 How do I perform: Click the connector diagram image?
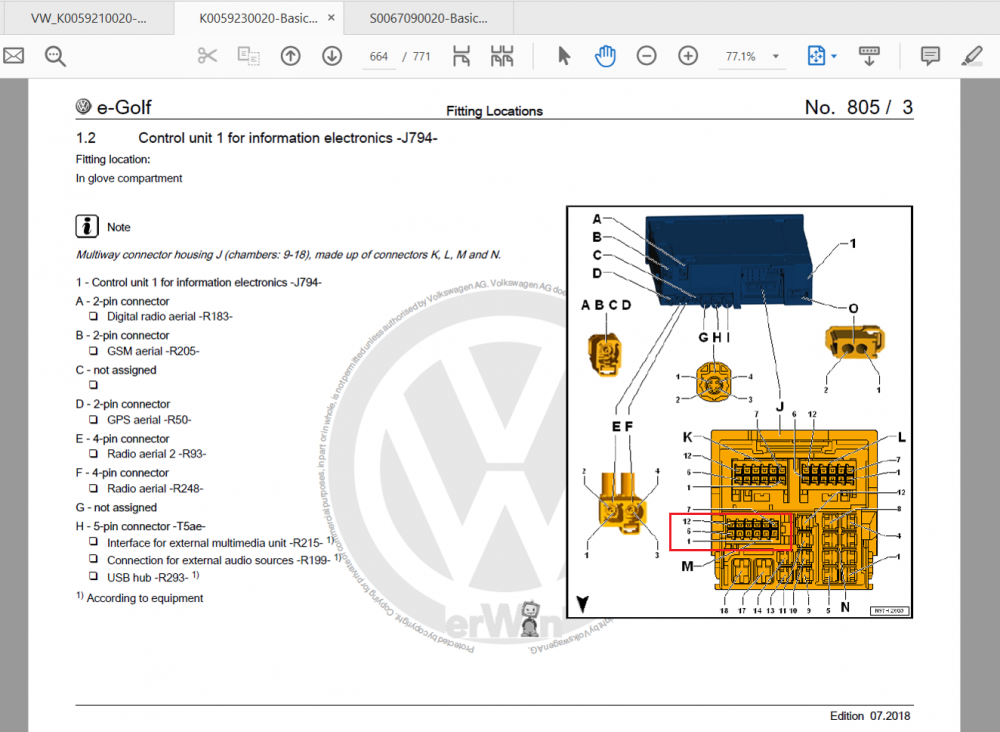click(x=740, y=412)
